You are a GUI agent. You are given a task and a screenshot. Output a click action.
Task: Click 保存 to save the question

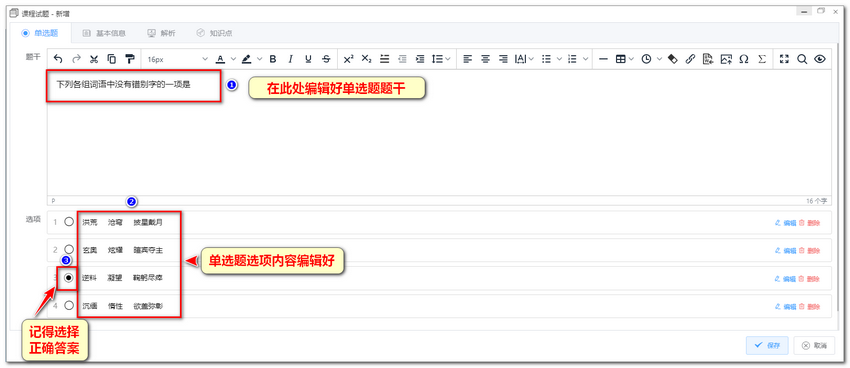(x=767, y=345)
